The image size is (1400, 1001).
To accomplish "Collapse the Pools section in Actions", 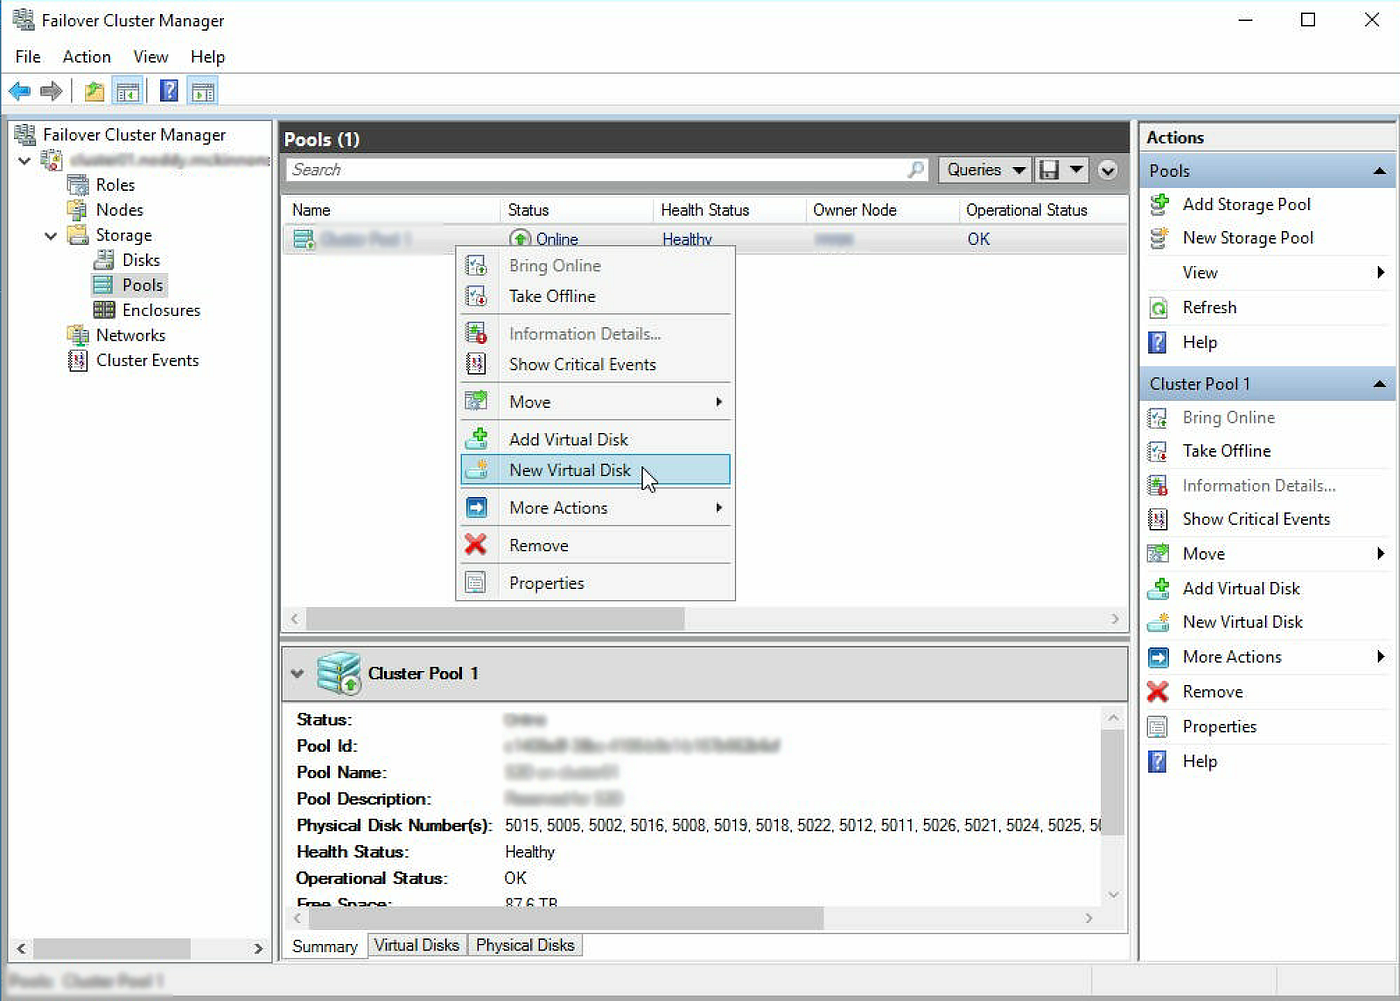I will click(1380, 171).
